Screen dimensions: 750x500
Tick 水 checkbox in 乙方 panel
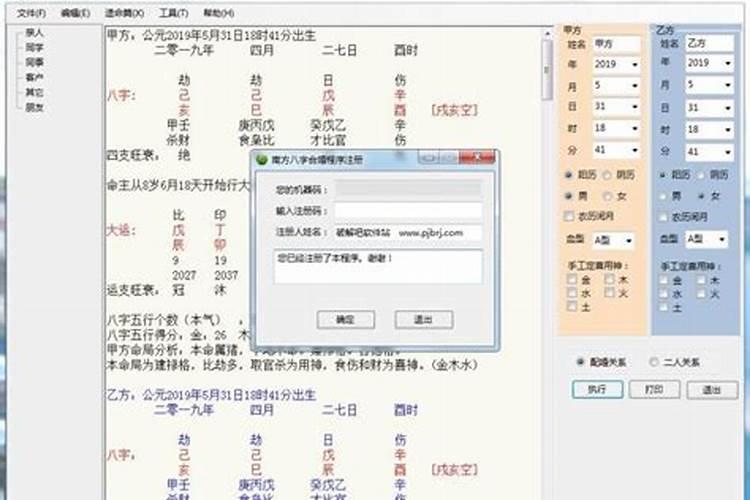click(x=664, y=294)
